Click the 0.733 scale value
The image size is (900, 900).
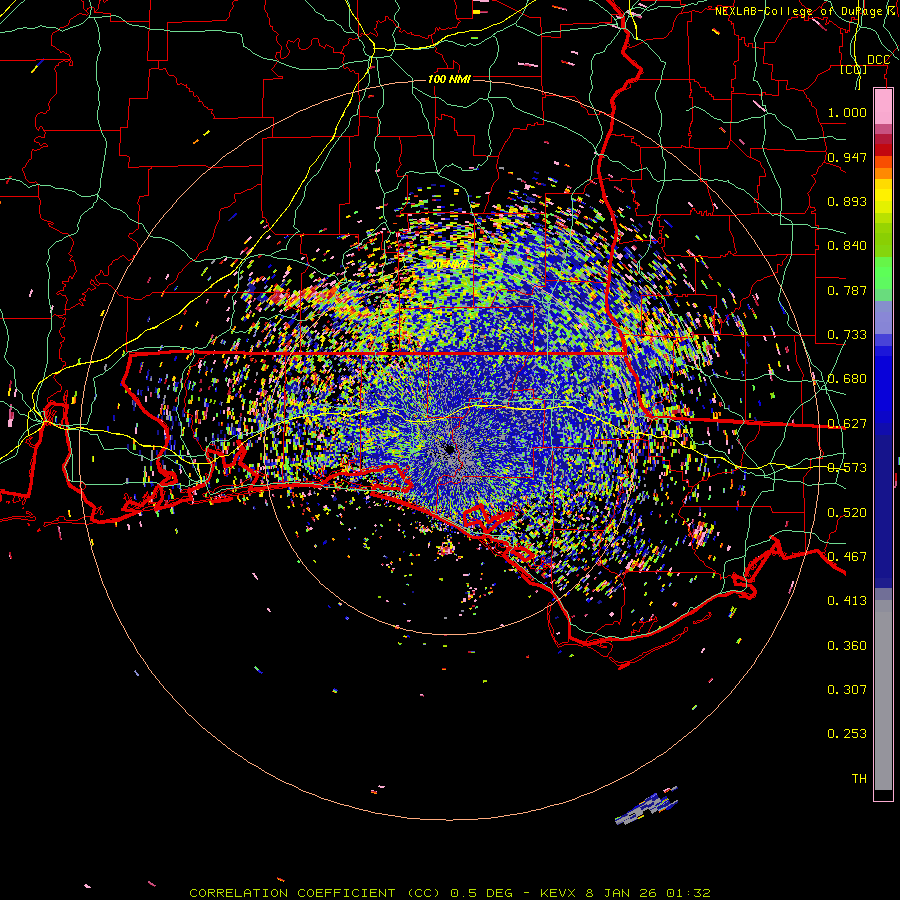847,335
